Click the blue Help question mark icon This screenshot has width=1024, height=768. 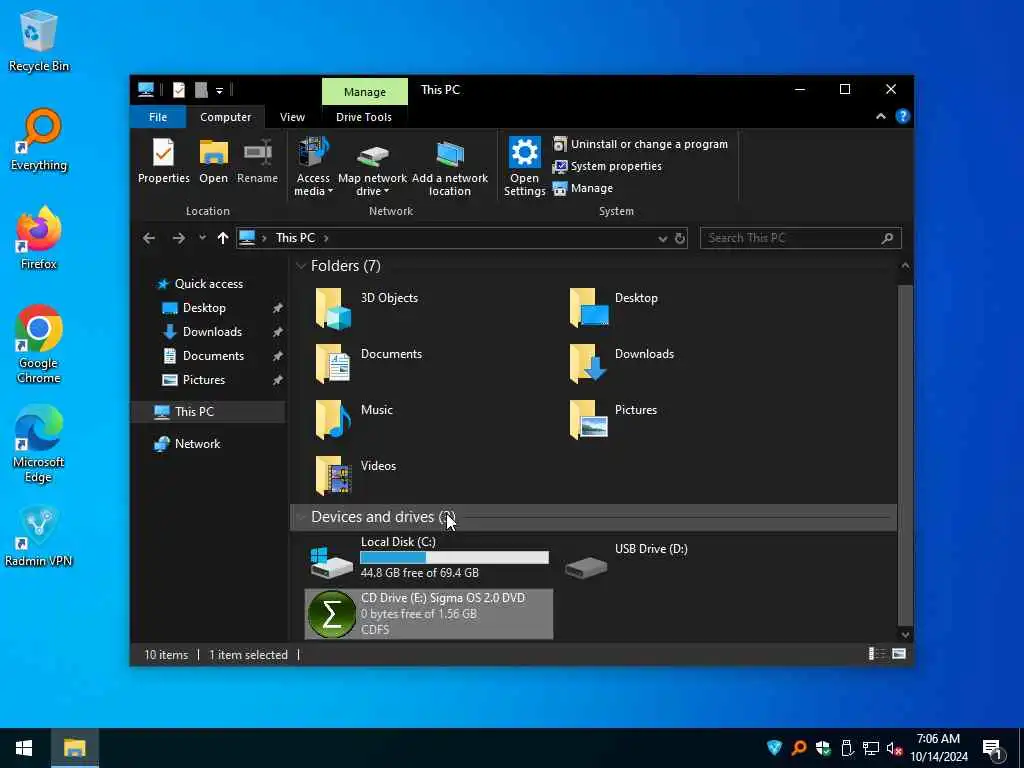(903, 116)
